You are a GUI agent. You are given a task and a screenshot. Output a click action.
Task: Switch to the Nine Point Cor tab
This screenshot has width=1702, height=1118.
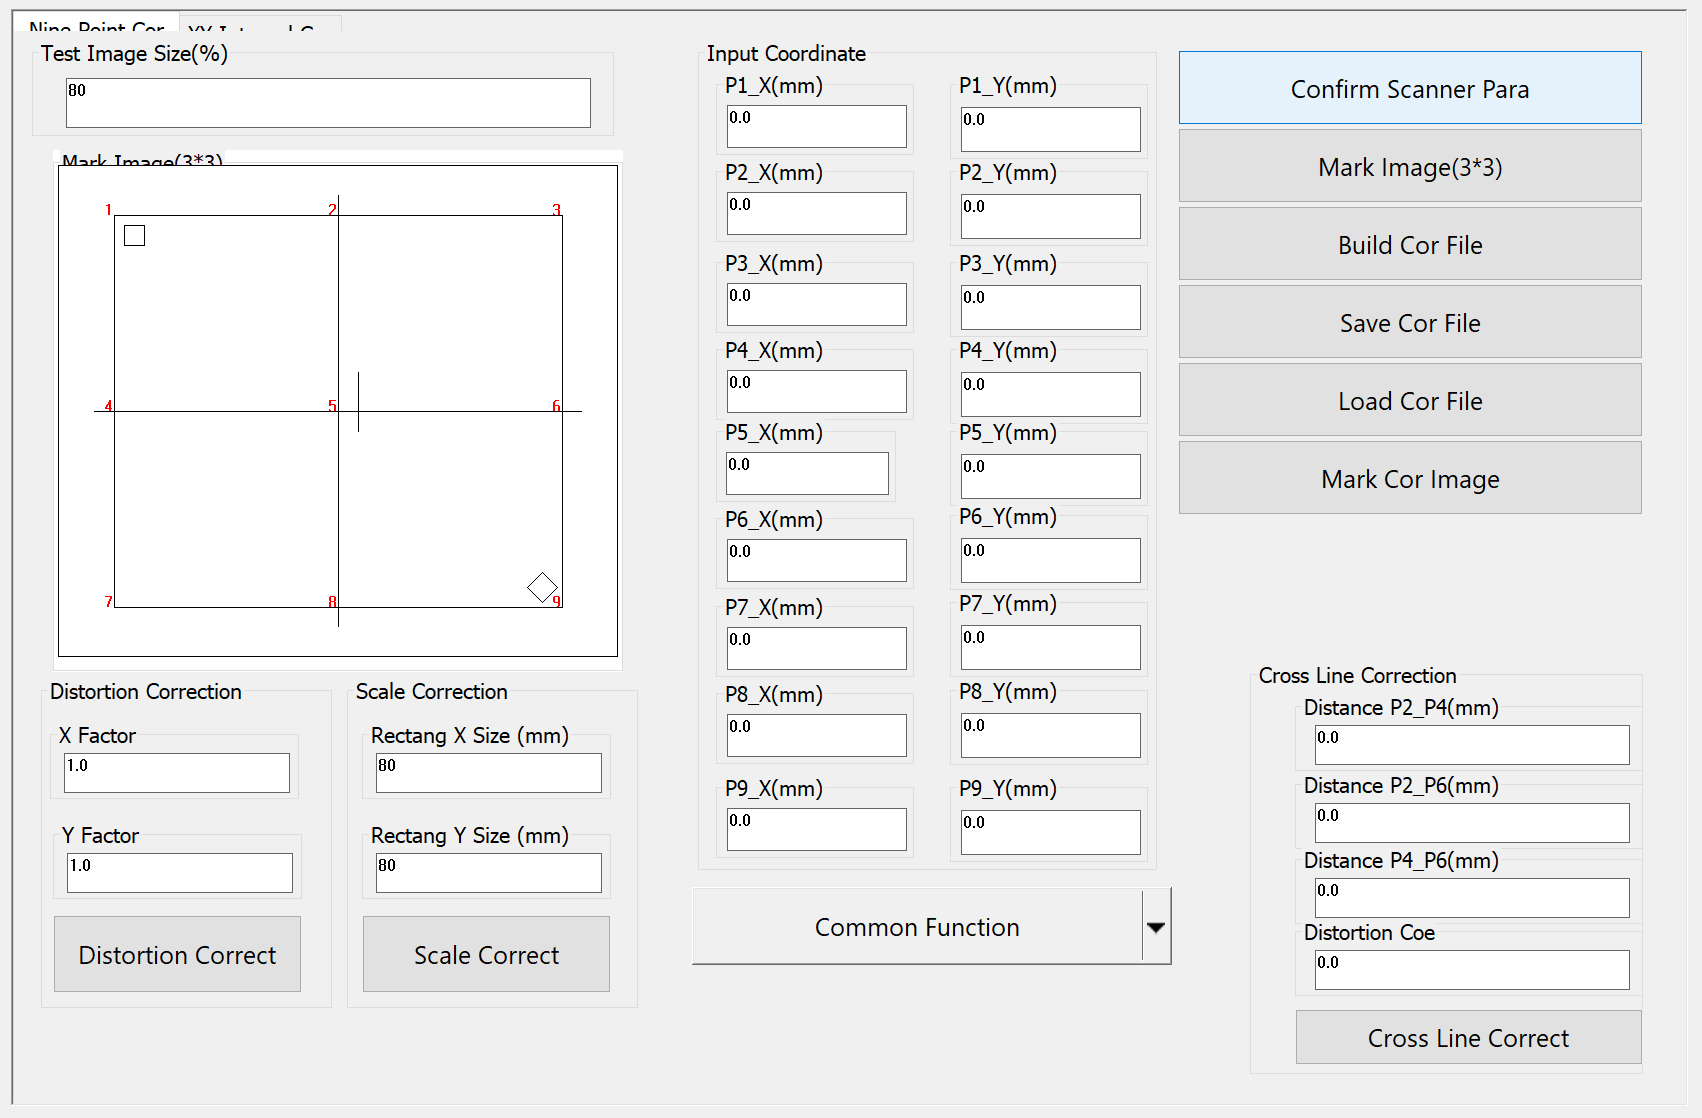pyautogui.click(x=97, y=24)
